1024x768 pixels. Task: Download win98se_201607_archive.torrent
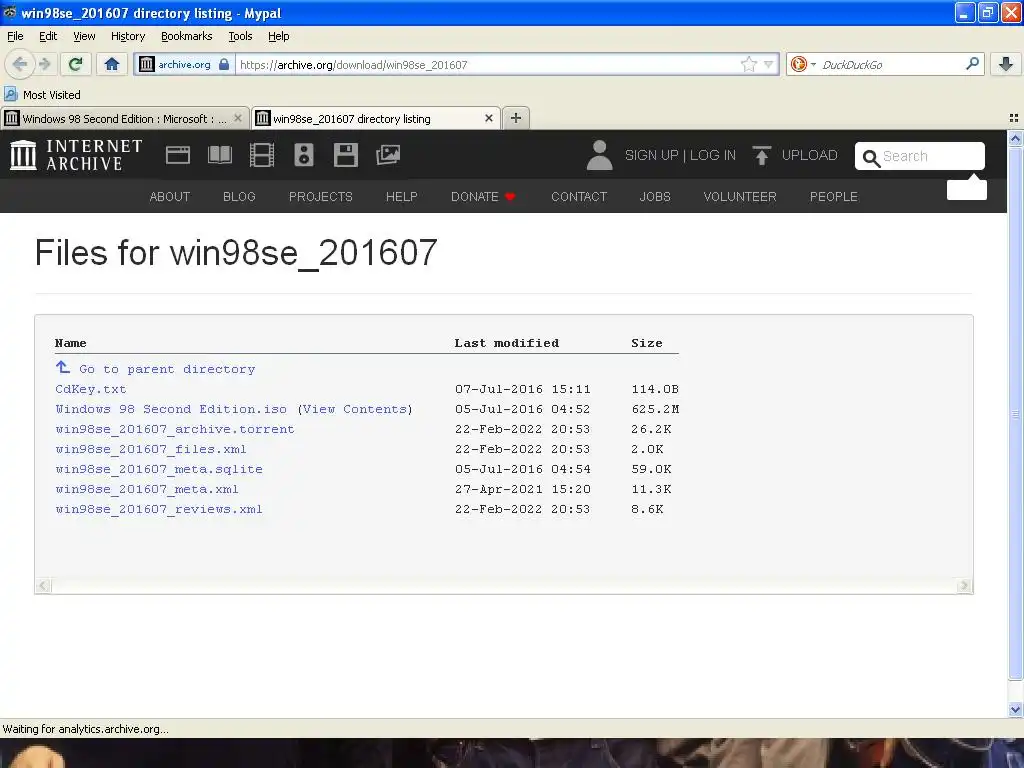pos(175,429)
